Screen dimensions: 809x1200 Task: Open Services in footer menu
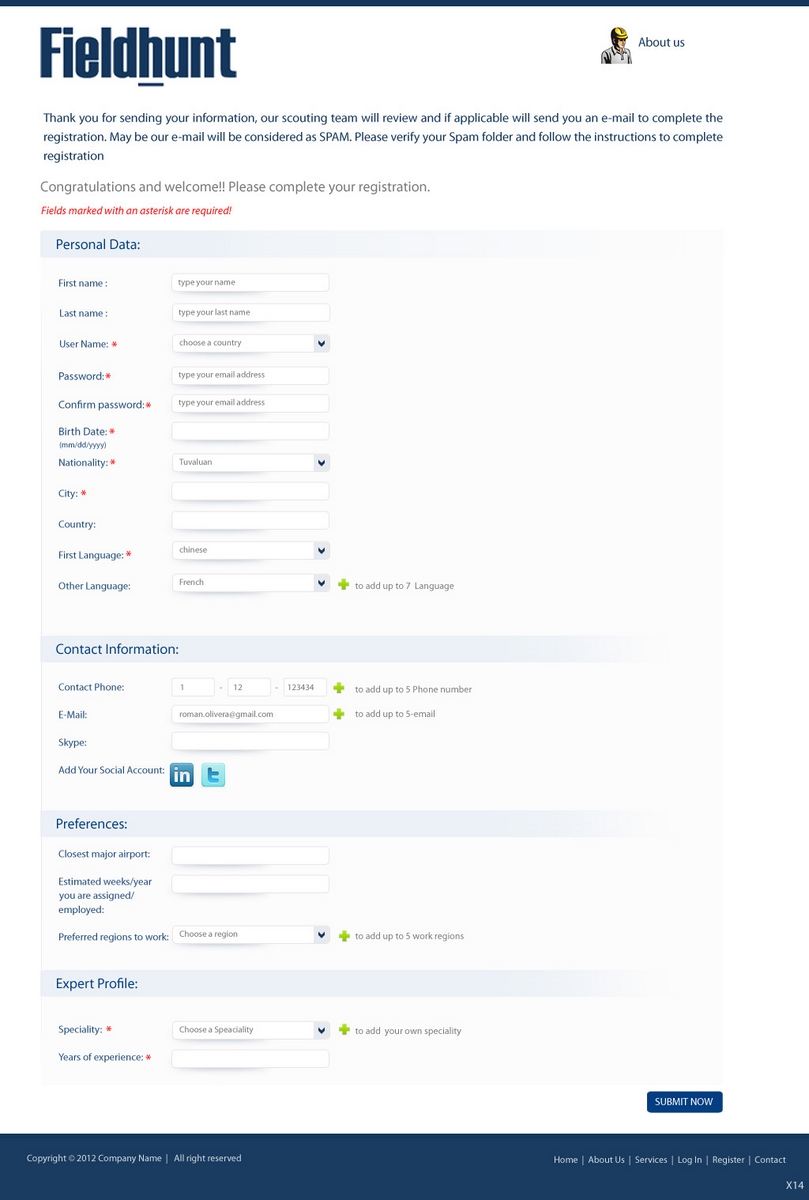click(651, 1160)
